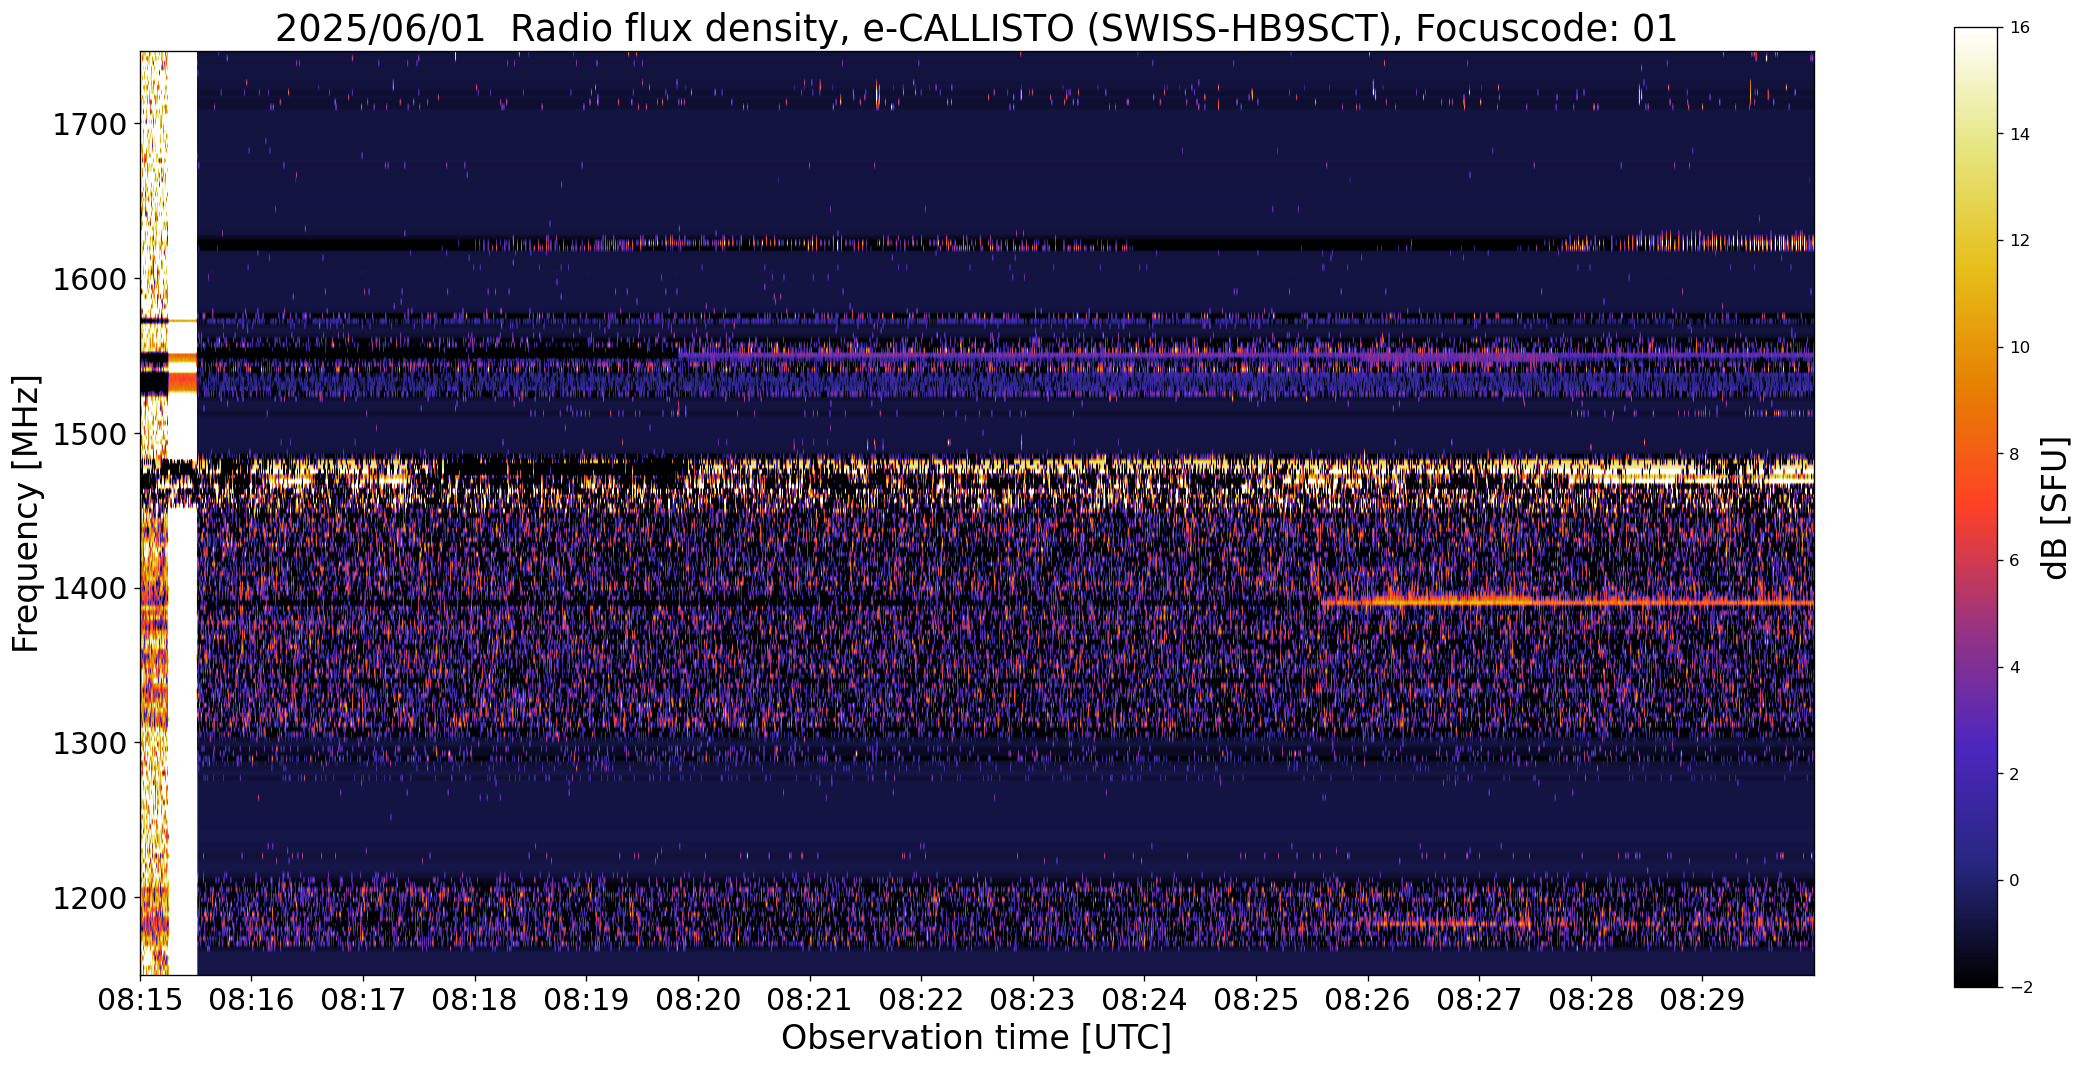Click the 1700 frequency tick label
Image resolution: width=2085 pixels, height=1067 pixels.
tap(89, 125)
